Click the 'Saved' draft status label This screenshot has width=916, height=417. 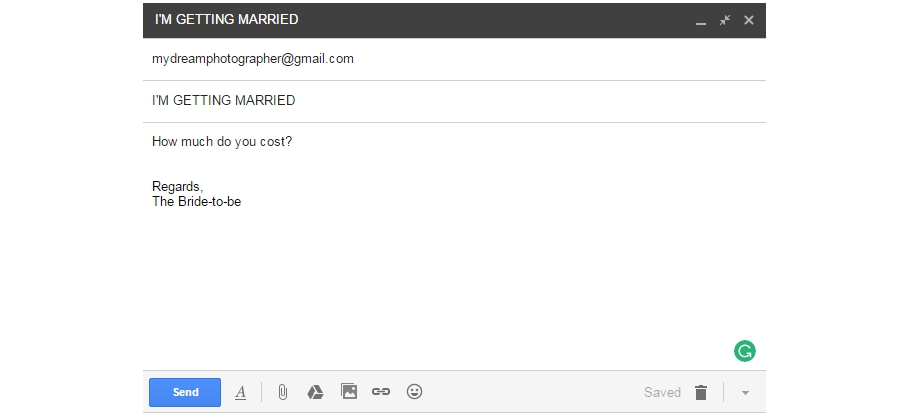click(x=662, y=393)
